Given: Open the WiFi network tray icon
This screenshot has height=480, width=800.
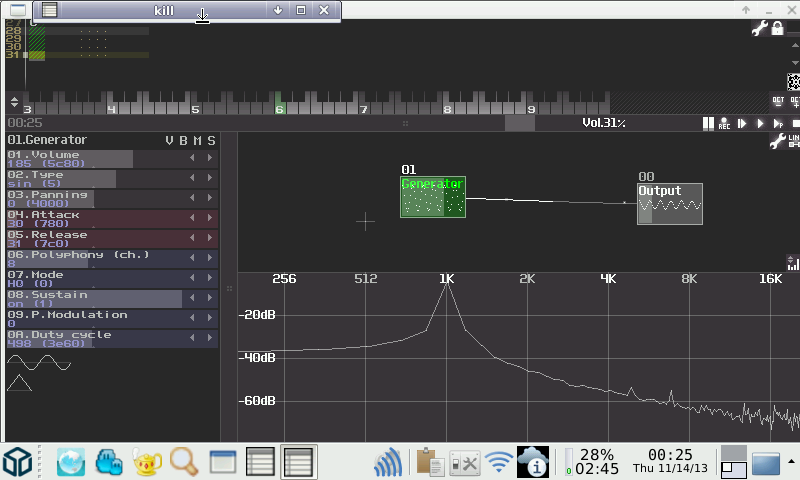Looking at the screenshot, I should click(x=499, y=462).
